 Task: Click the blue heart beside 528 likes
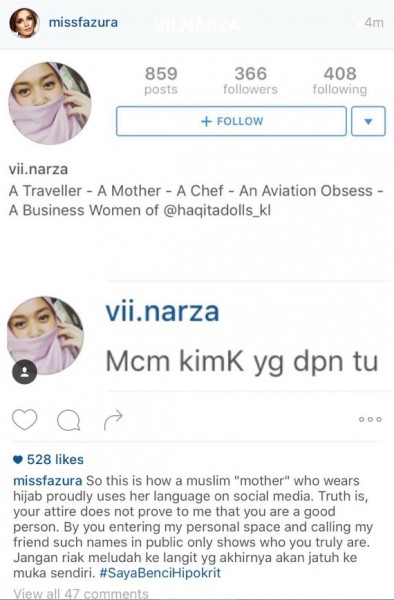tap(18, 460)
